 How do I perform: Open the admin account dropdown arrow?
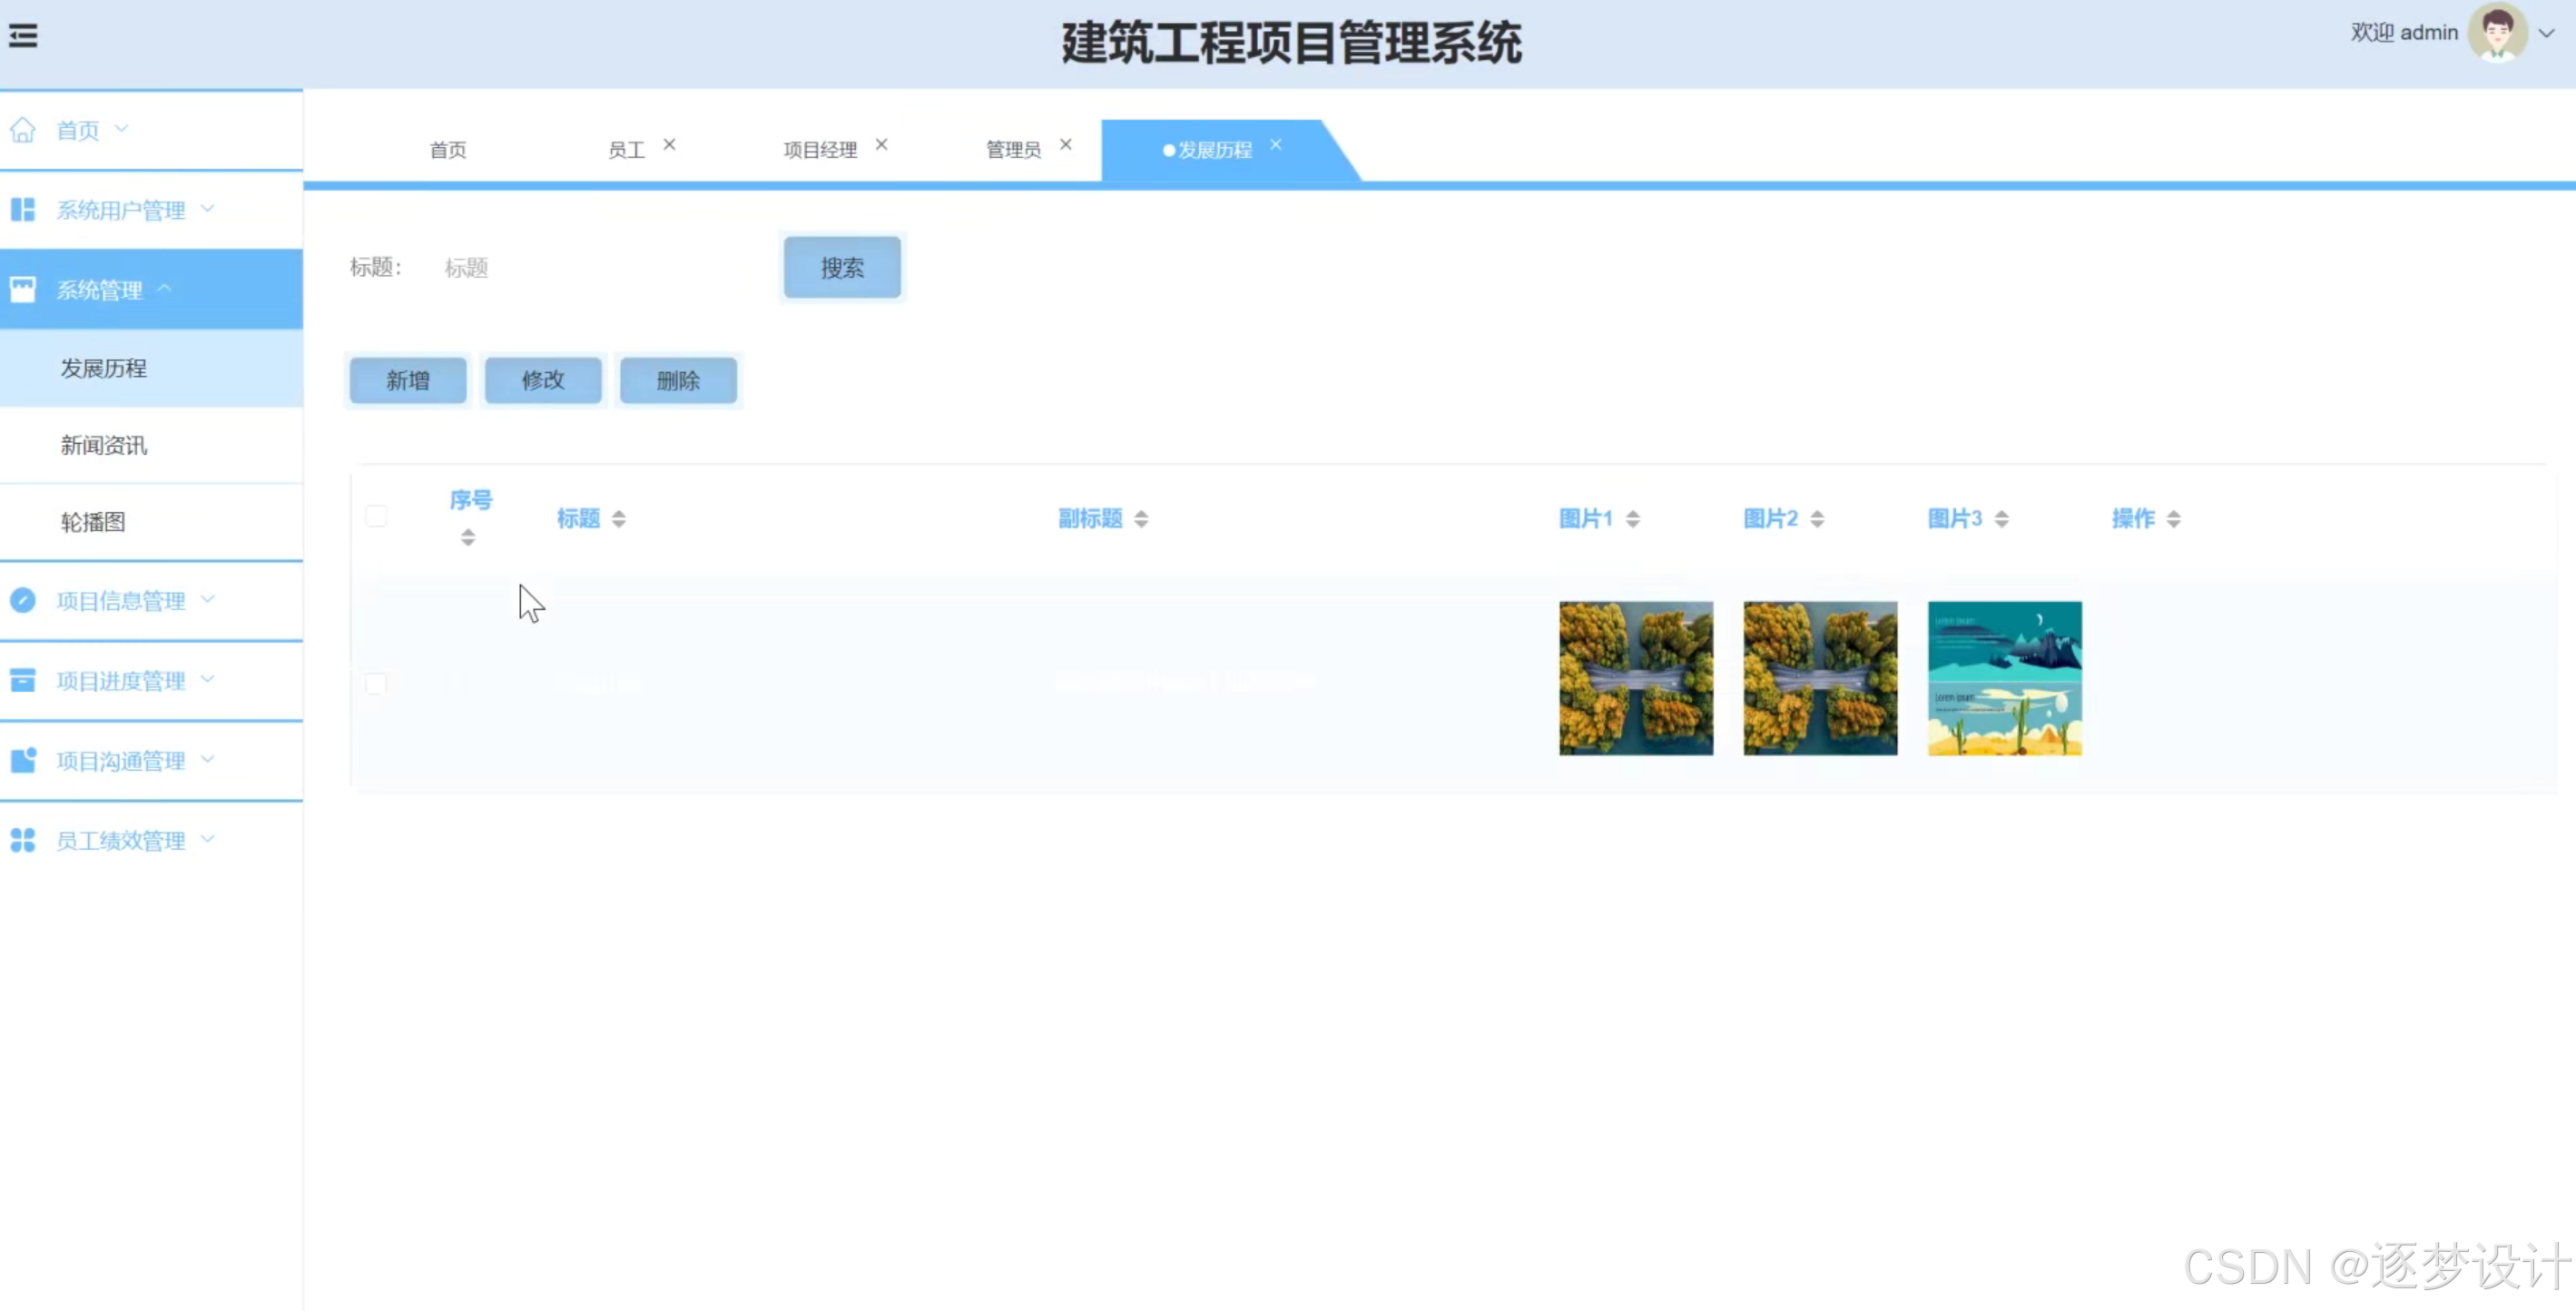2546,33
